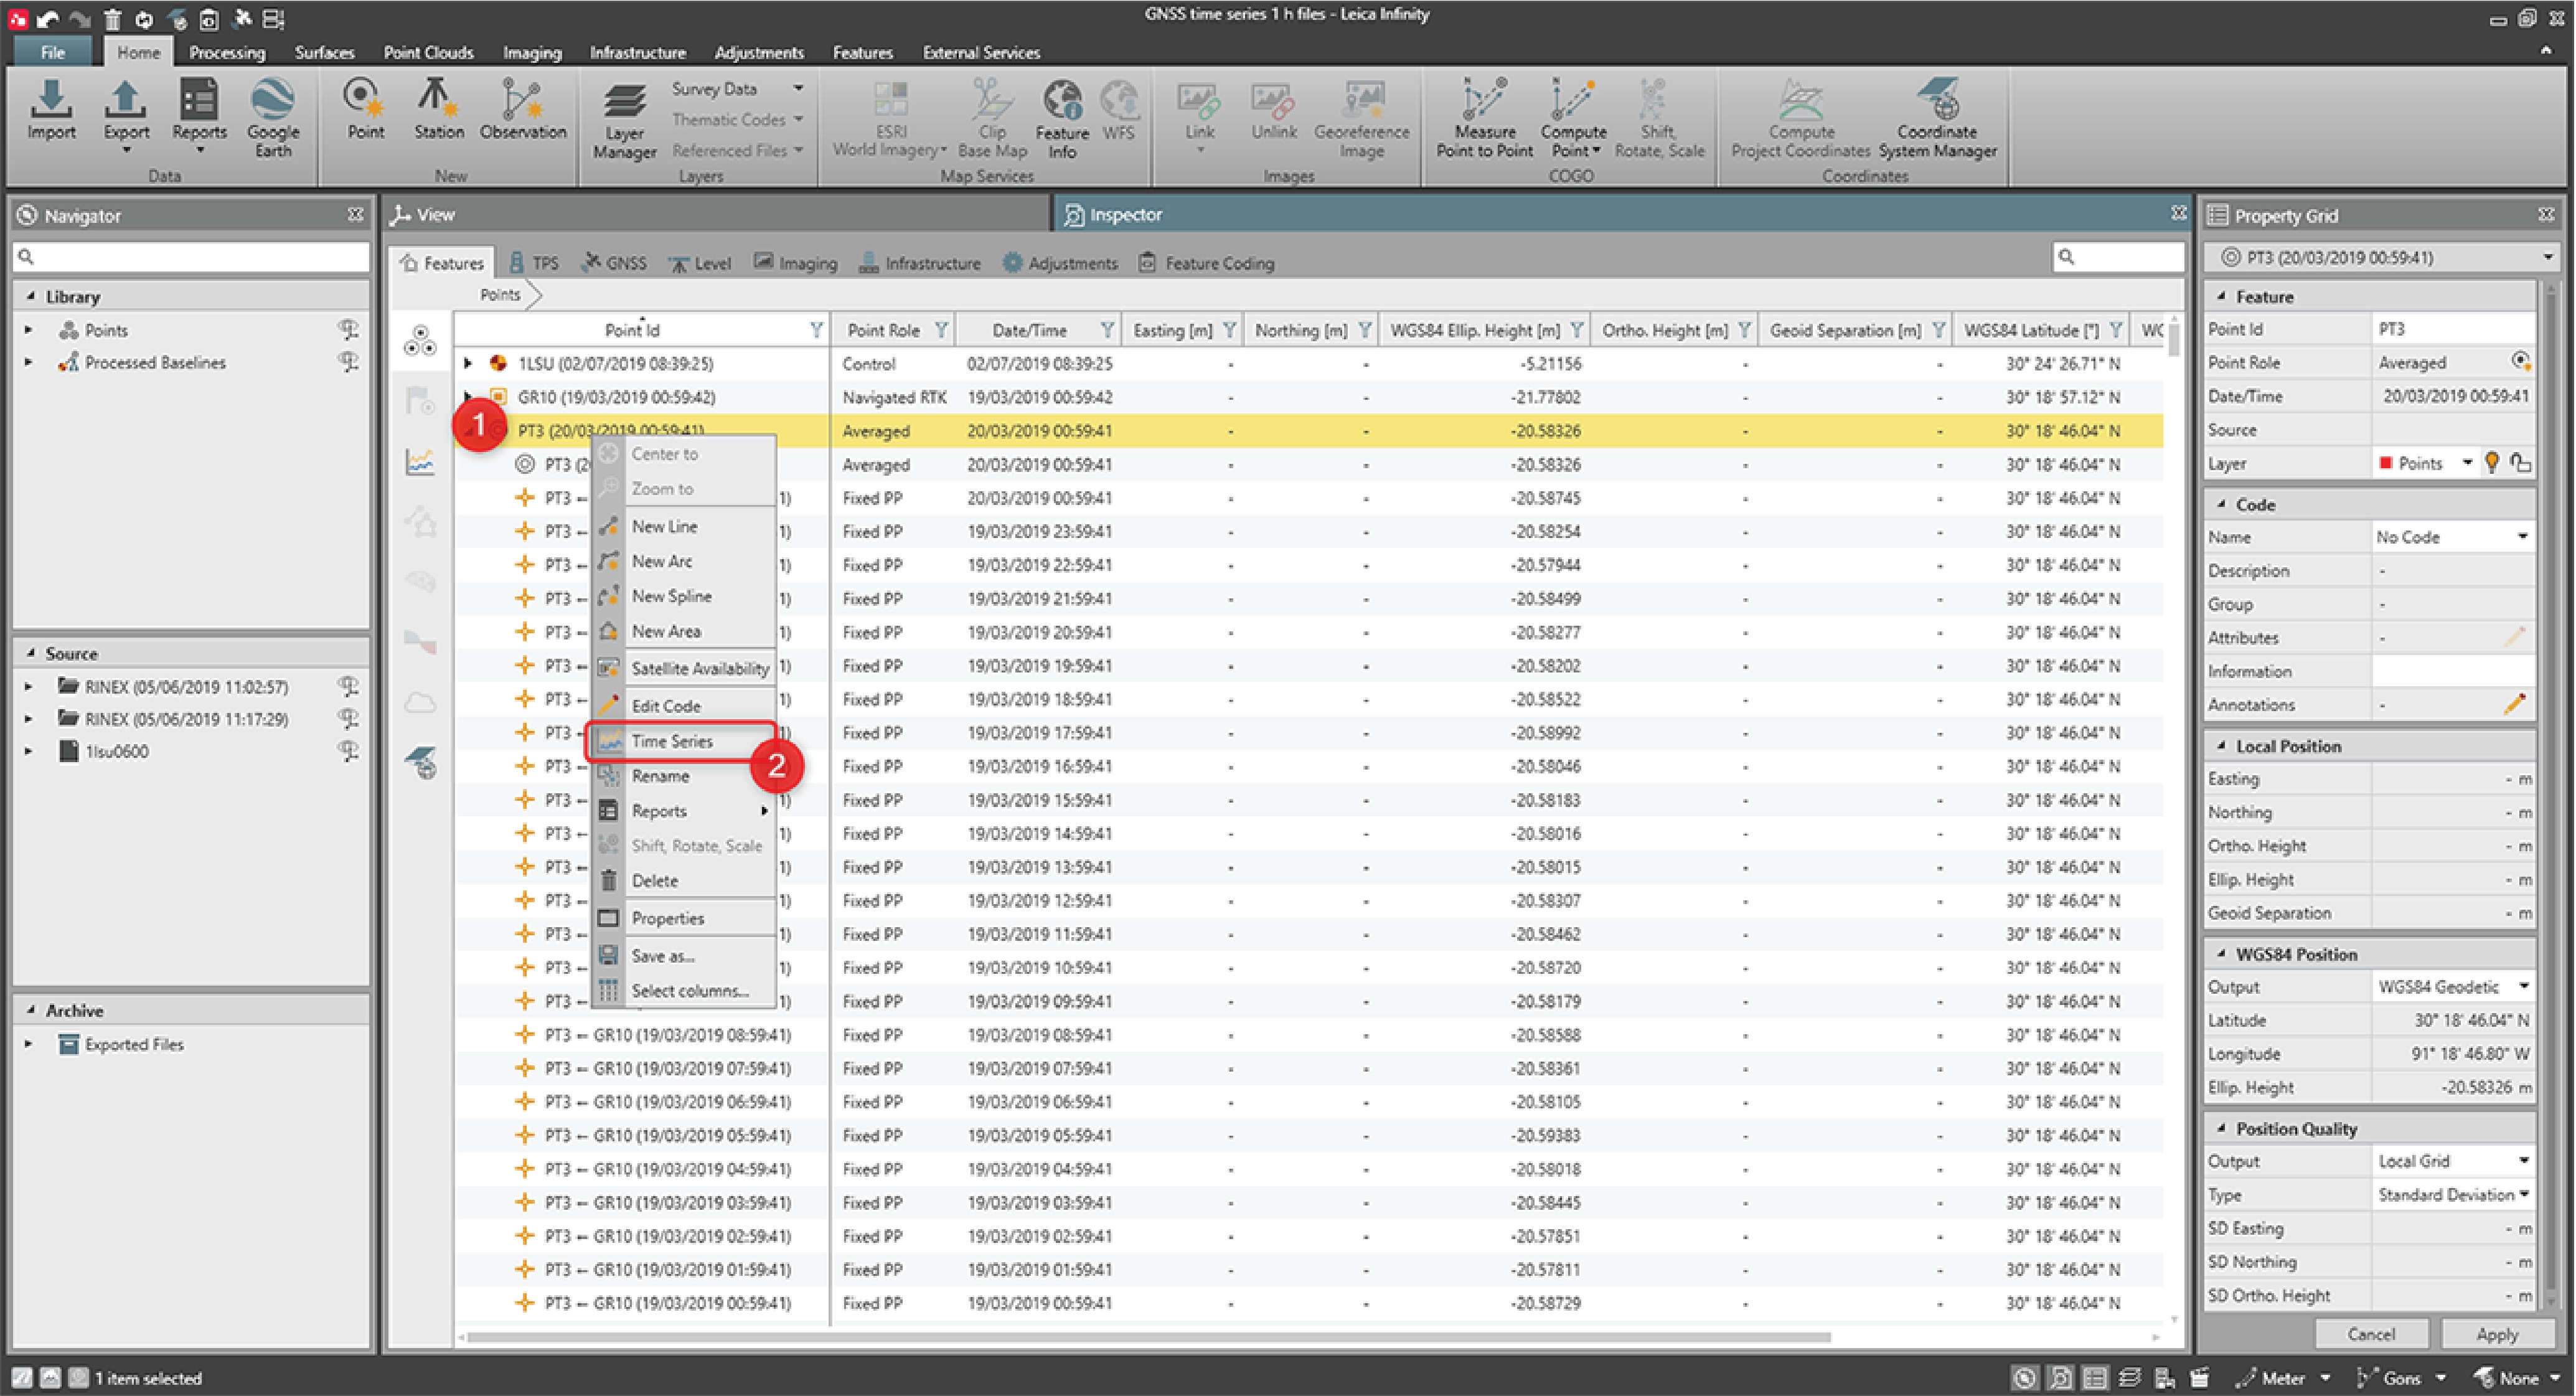Collapse the Position Quality section

[x=2221, y=1128]
